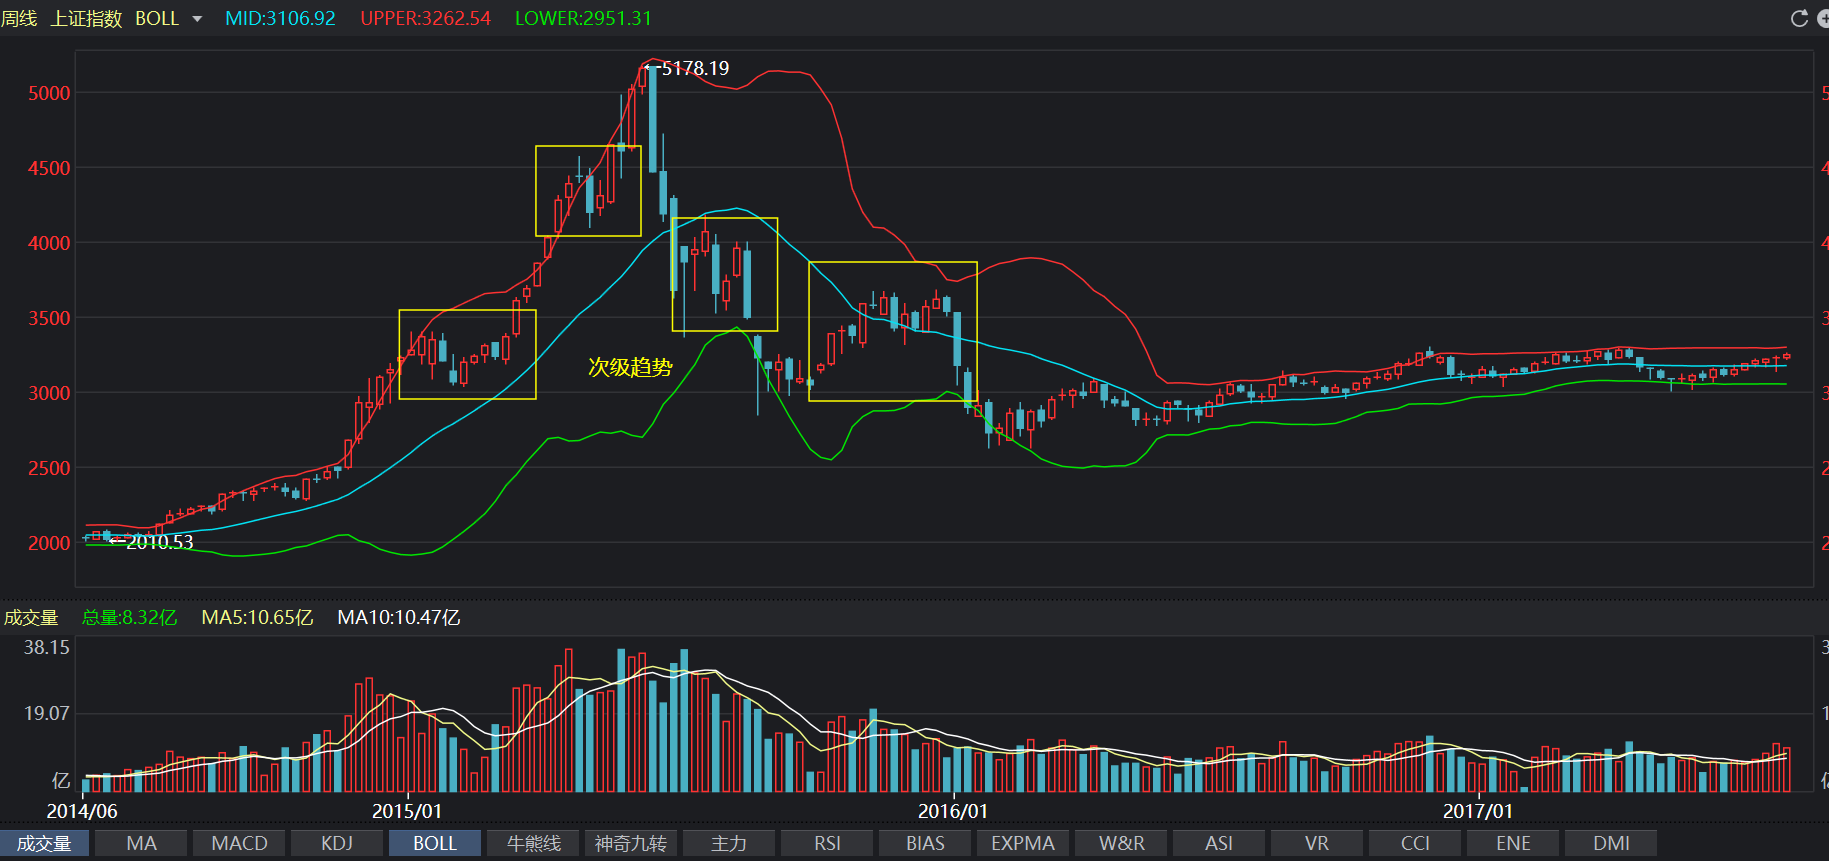Click the 上证指数 index name label
Image resolution: width=1829 pixels, height=861 pixels.
(86, 19)
